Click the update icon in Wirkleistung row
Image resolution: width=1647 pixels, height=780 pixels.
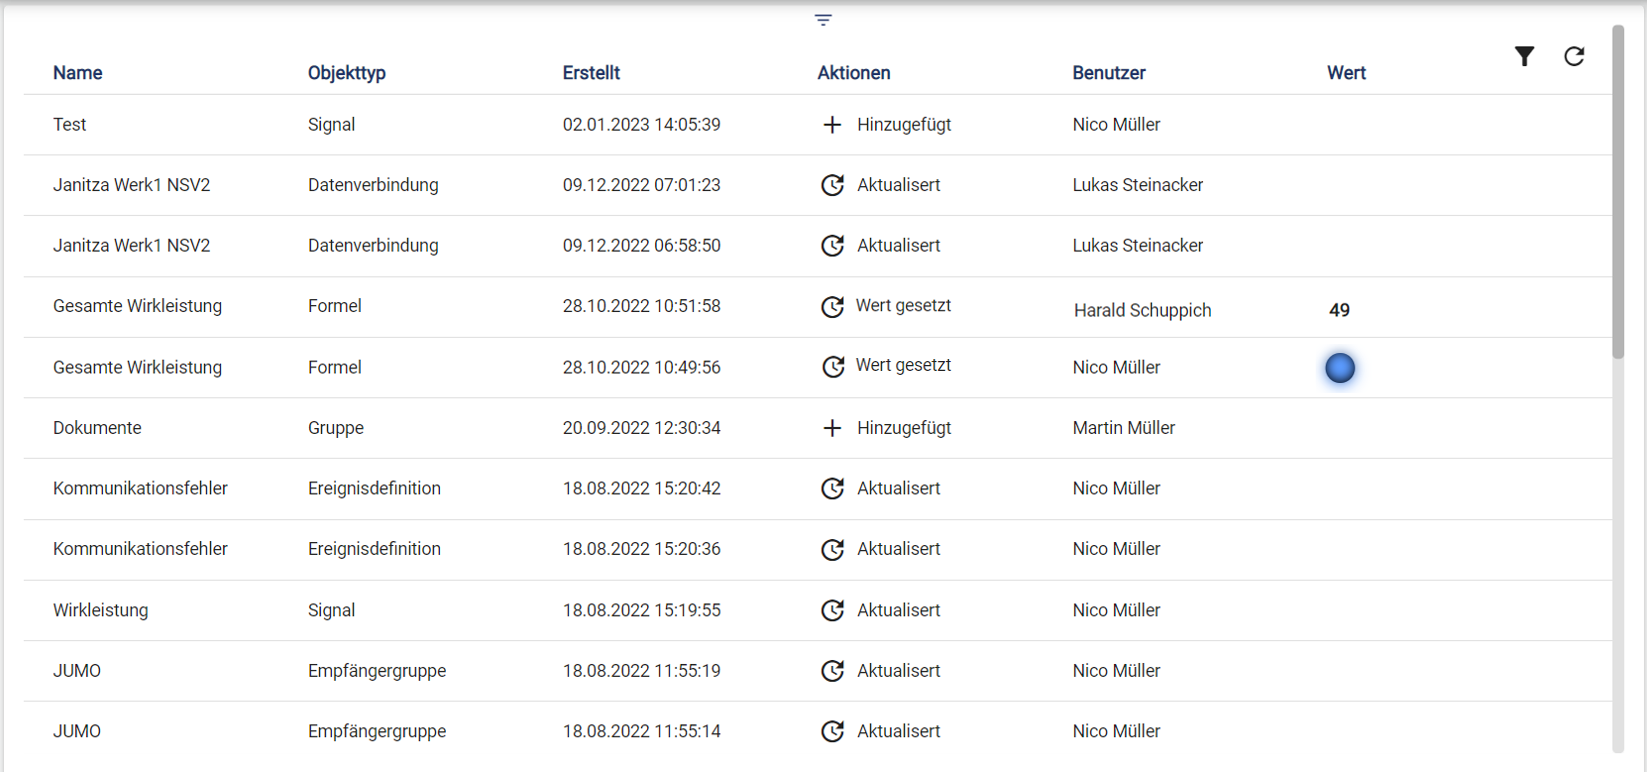(x=832, y=611)
